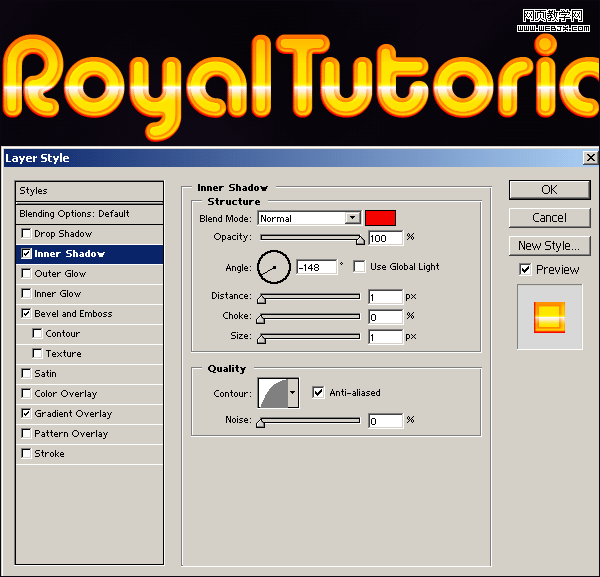Open the contour curve thumbnail
Viewport: 600px width, 577px height.
click(273, 393)
